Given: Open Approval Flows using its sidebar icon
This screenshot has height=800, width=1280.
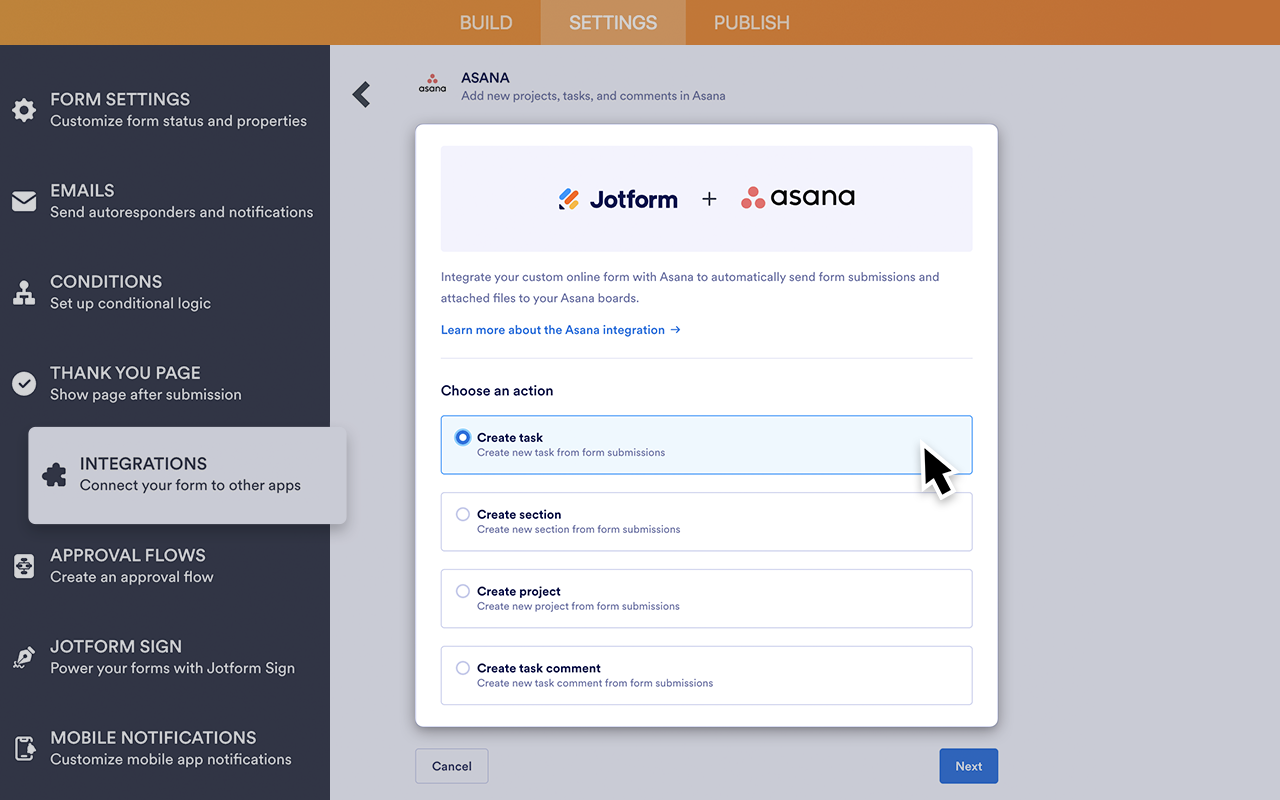Looking at the screenshot, I should click(x=24, y=566).
